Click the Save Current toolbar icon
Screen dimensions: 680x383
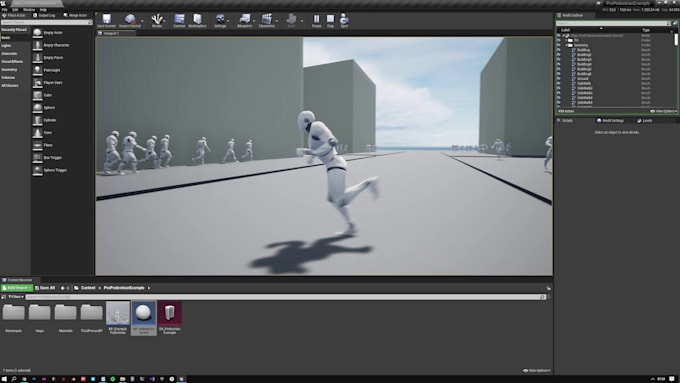click(x=106, y=19)
